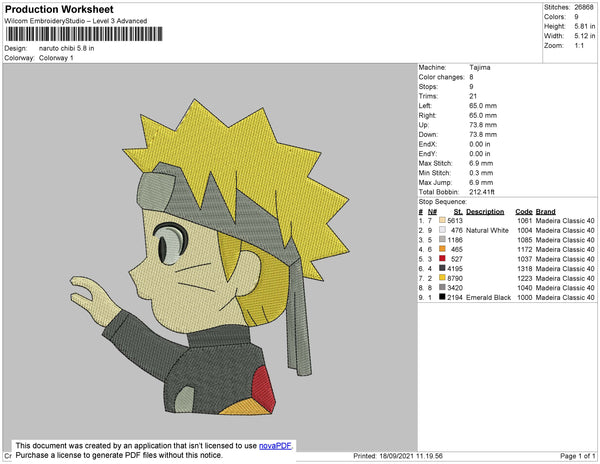Screen dimensions: 600x464
Task: Click the Color changes value '8'
Action: click(471, 77)
